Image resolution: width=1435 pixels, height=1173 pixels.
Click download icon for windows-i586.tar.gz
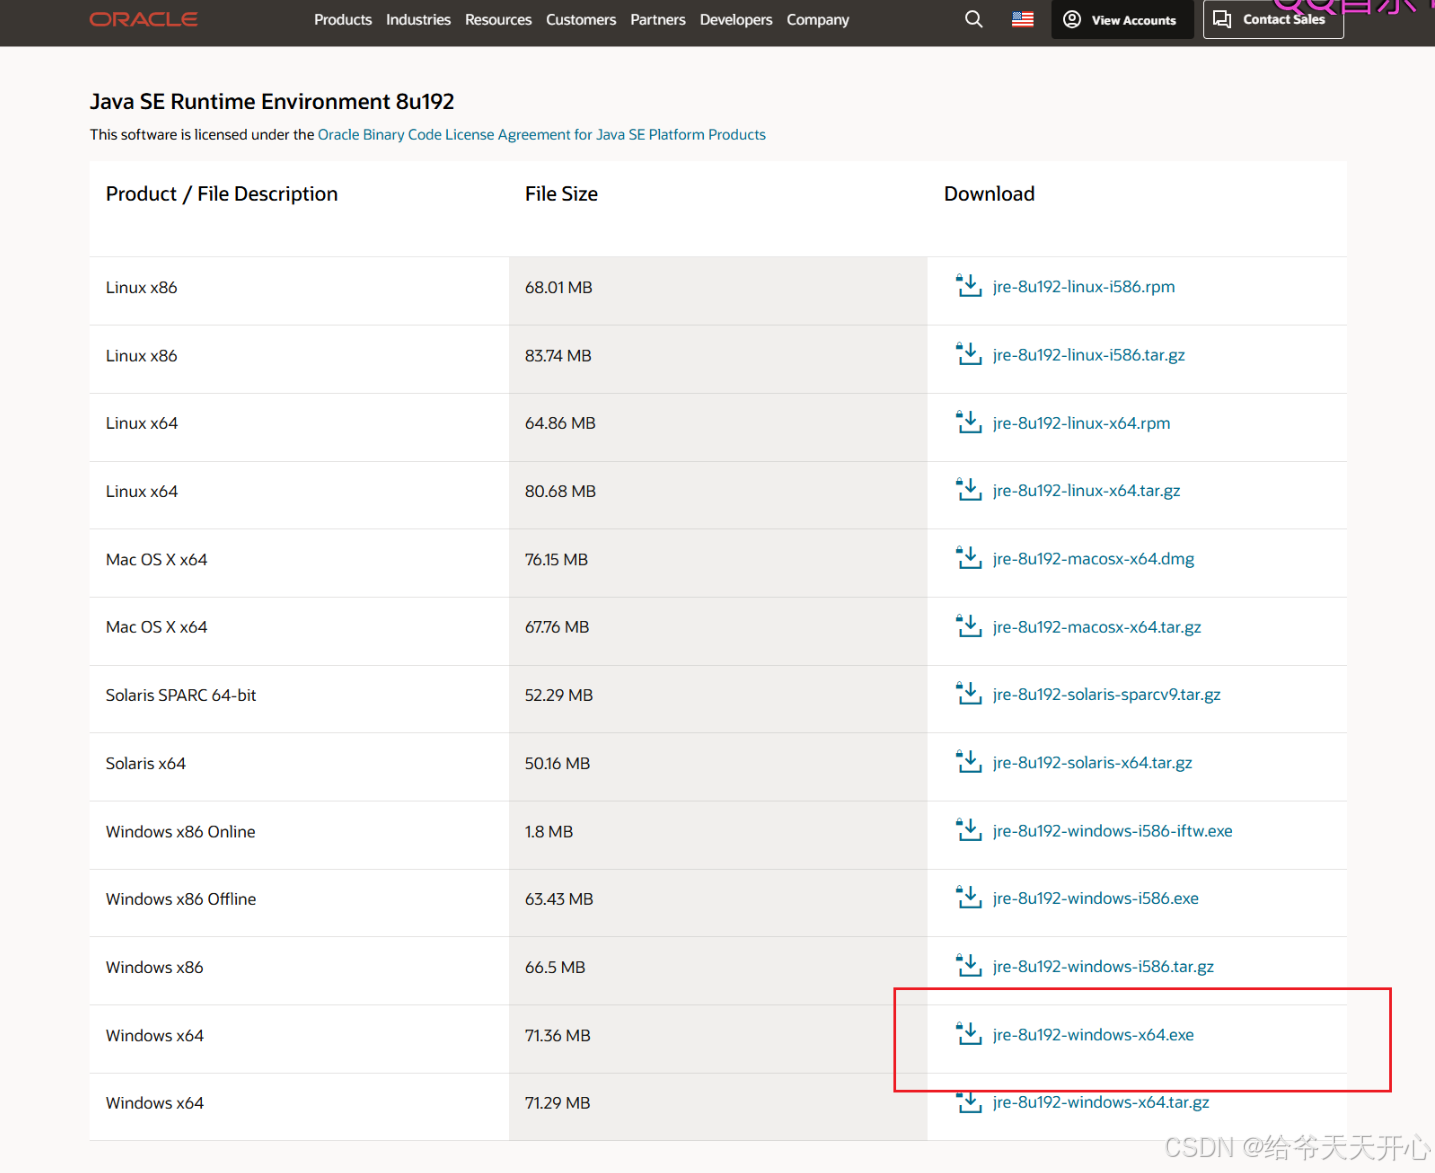coord(968,966)
